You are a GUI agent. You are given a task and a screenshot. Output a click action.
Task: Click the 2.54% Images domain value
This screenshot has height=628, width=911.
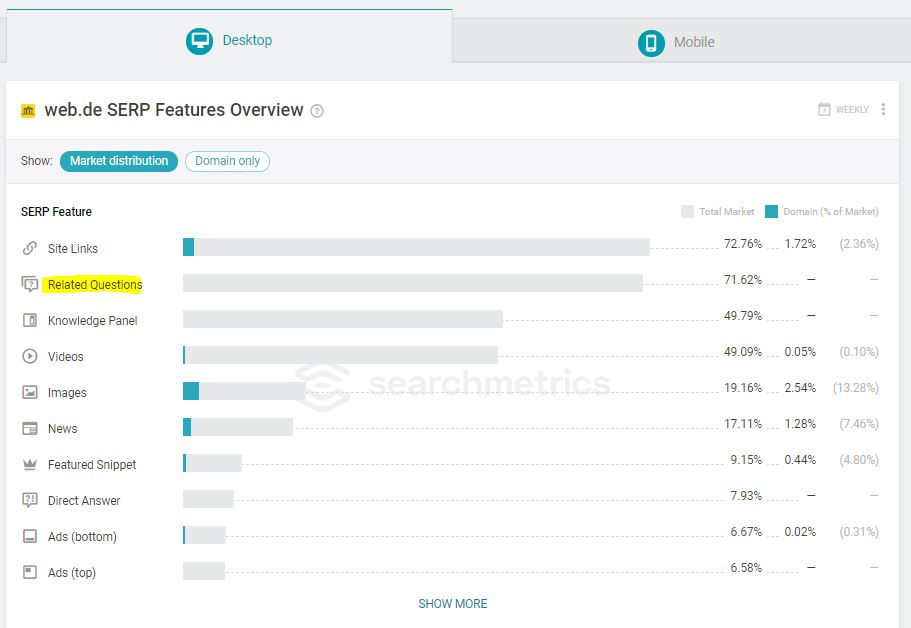[800, 388]
